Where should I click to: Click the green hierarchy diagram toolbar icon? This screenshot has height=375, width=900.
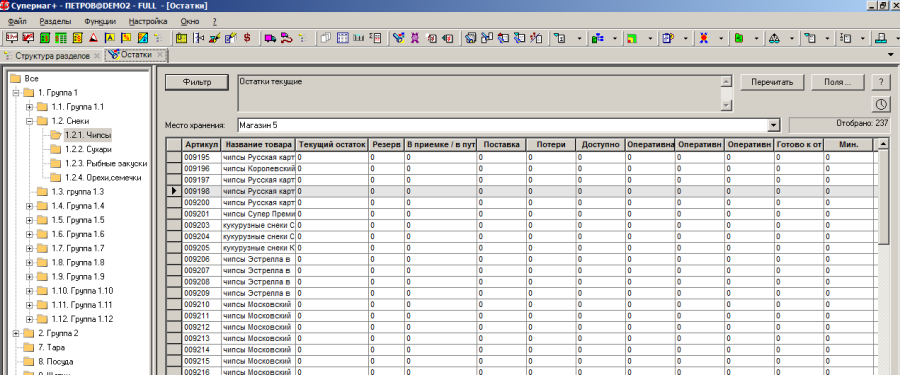pos(597,38)
